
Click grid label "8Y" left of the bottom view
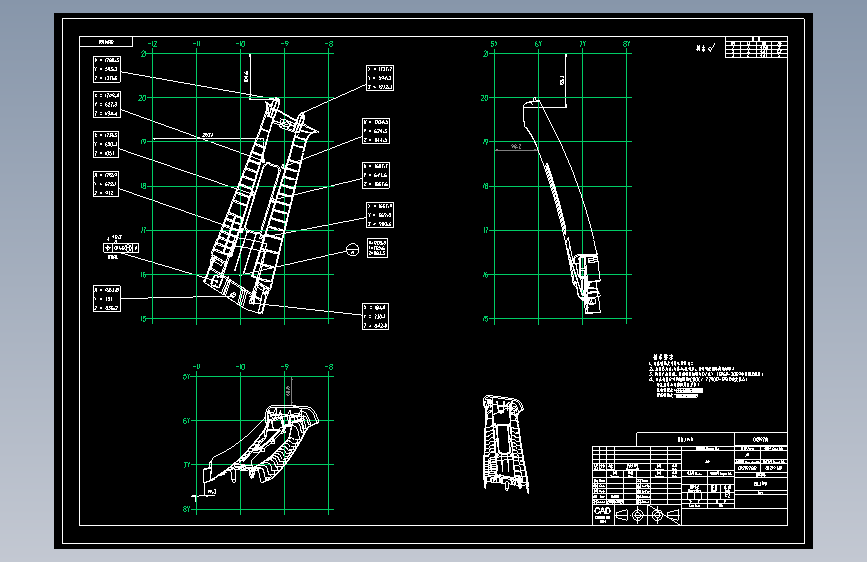(x=187, y=509)
